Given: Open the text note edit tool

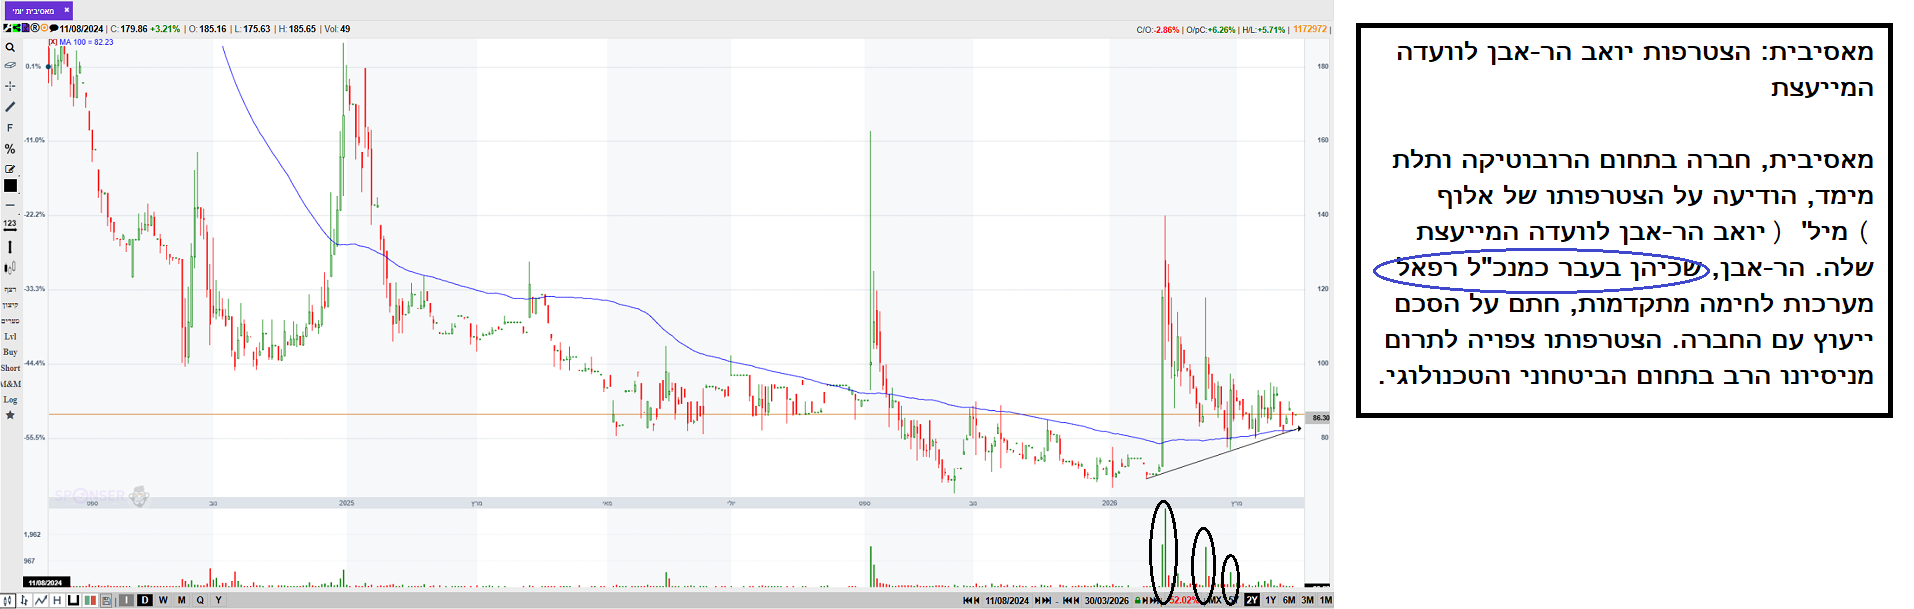Looking at the screenshot, I should 10,169.
